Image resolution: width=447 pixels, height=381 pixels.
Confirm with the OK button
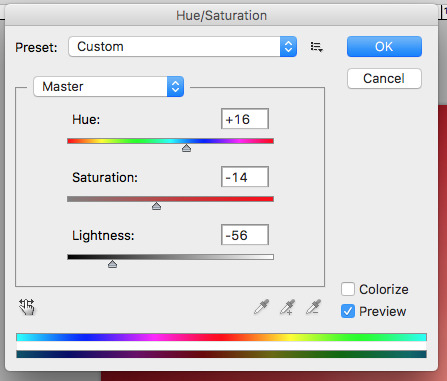click(384, 47)
